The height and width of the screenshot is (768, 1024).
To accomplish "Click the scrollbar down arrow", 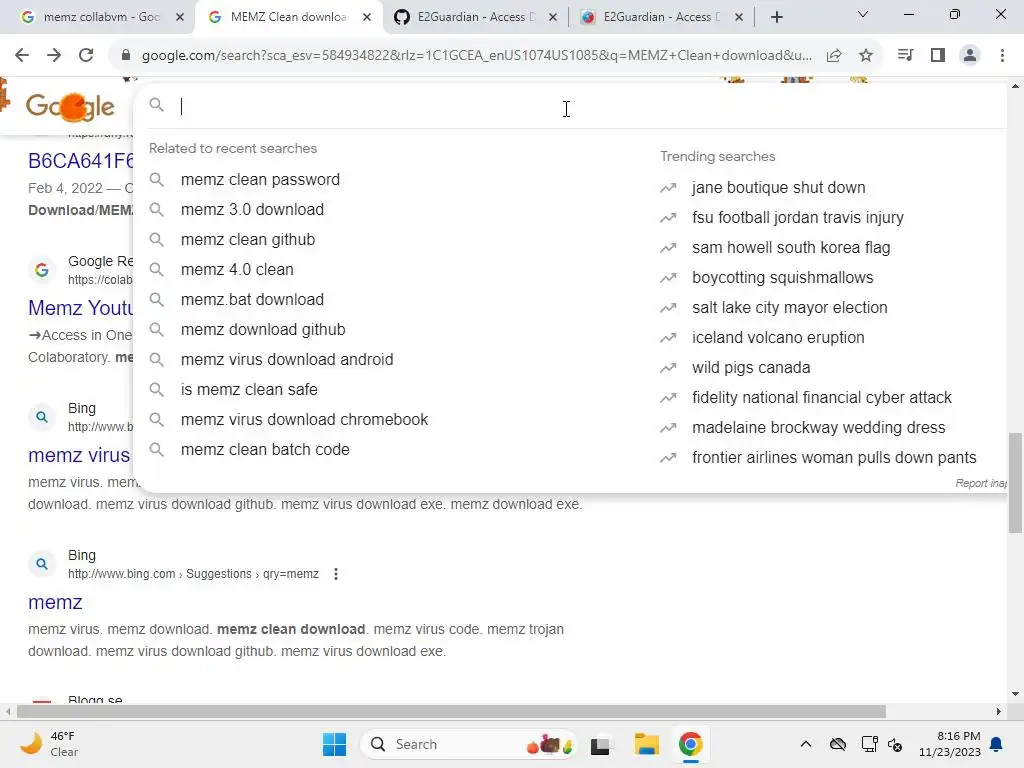I will click(x=1016, y=694).
